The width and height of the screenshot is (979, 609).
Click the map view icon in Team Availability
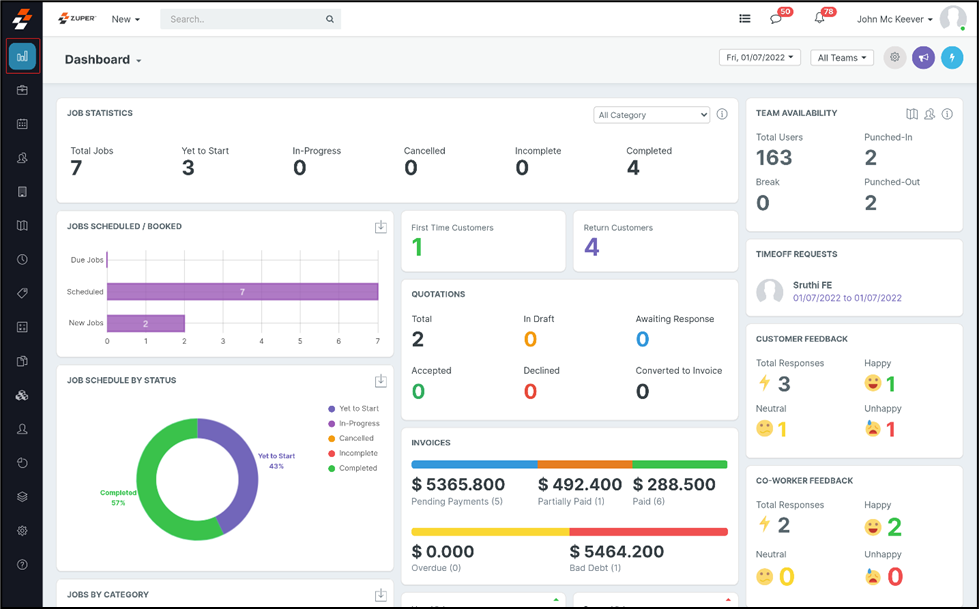(912, 113)
